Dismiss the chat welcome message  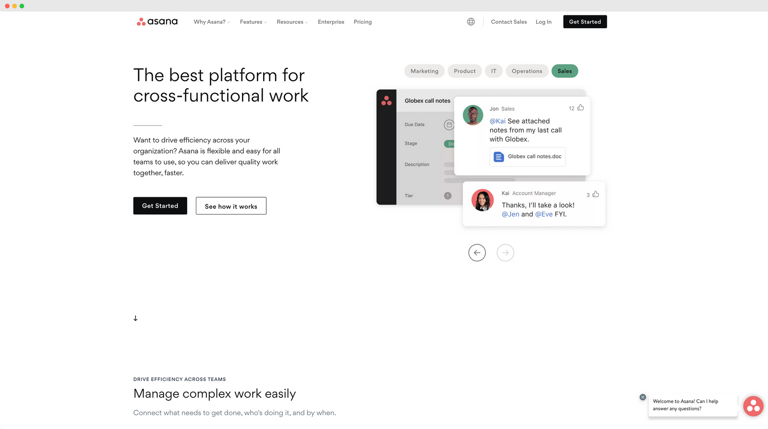(643, 397)
